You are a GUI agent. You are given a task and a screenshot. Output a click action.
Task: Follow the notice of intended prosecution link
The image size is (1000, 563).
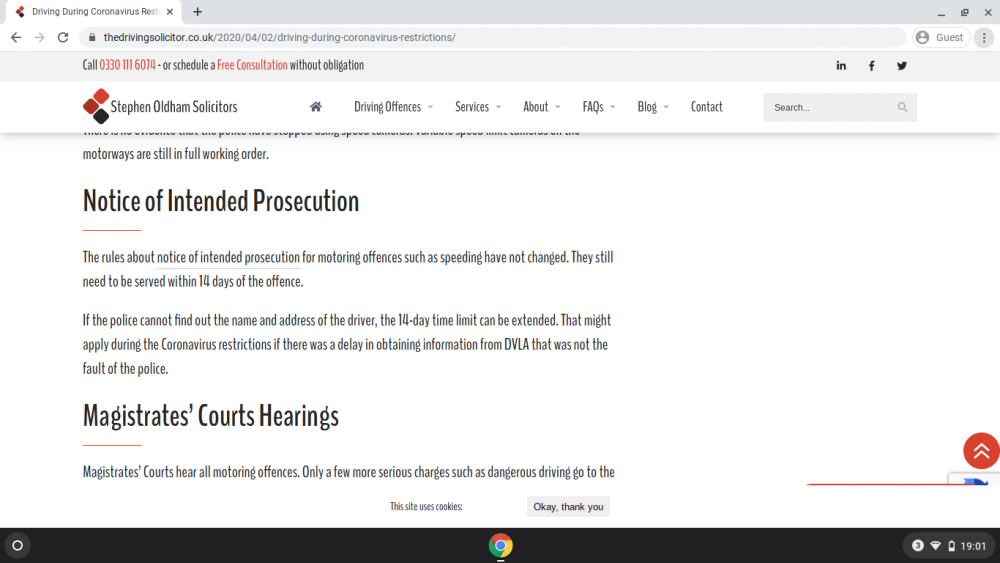228,258
